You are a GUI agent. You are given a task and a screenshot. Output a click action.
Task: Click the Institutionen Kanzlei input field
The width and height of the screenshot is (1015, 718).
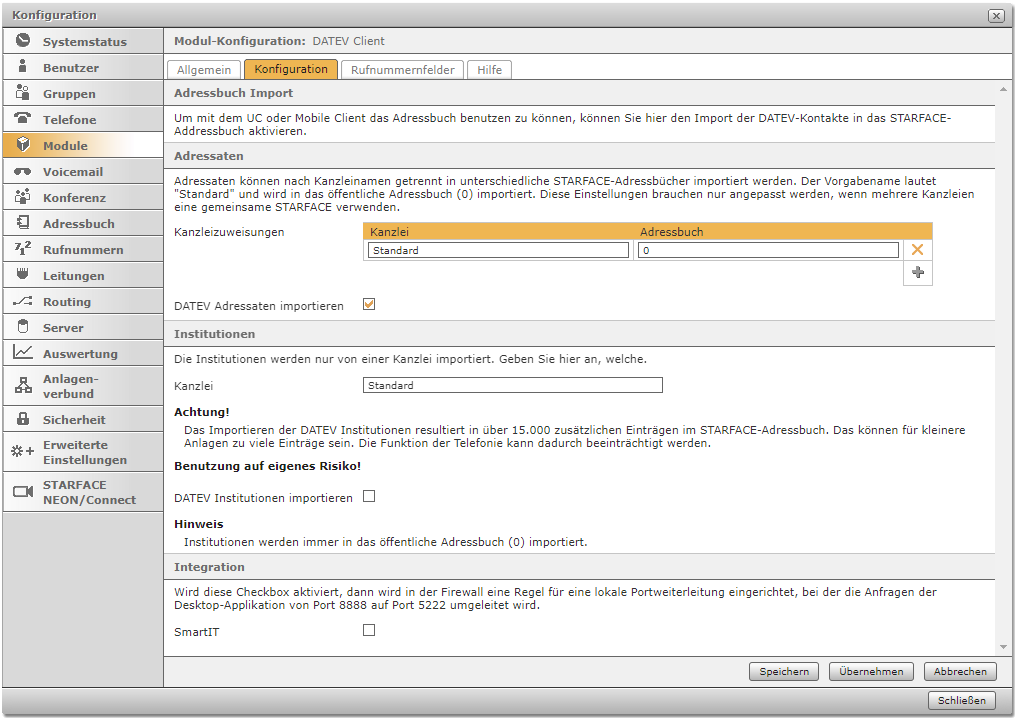[x=512, y=385]
